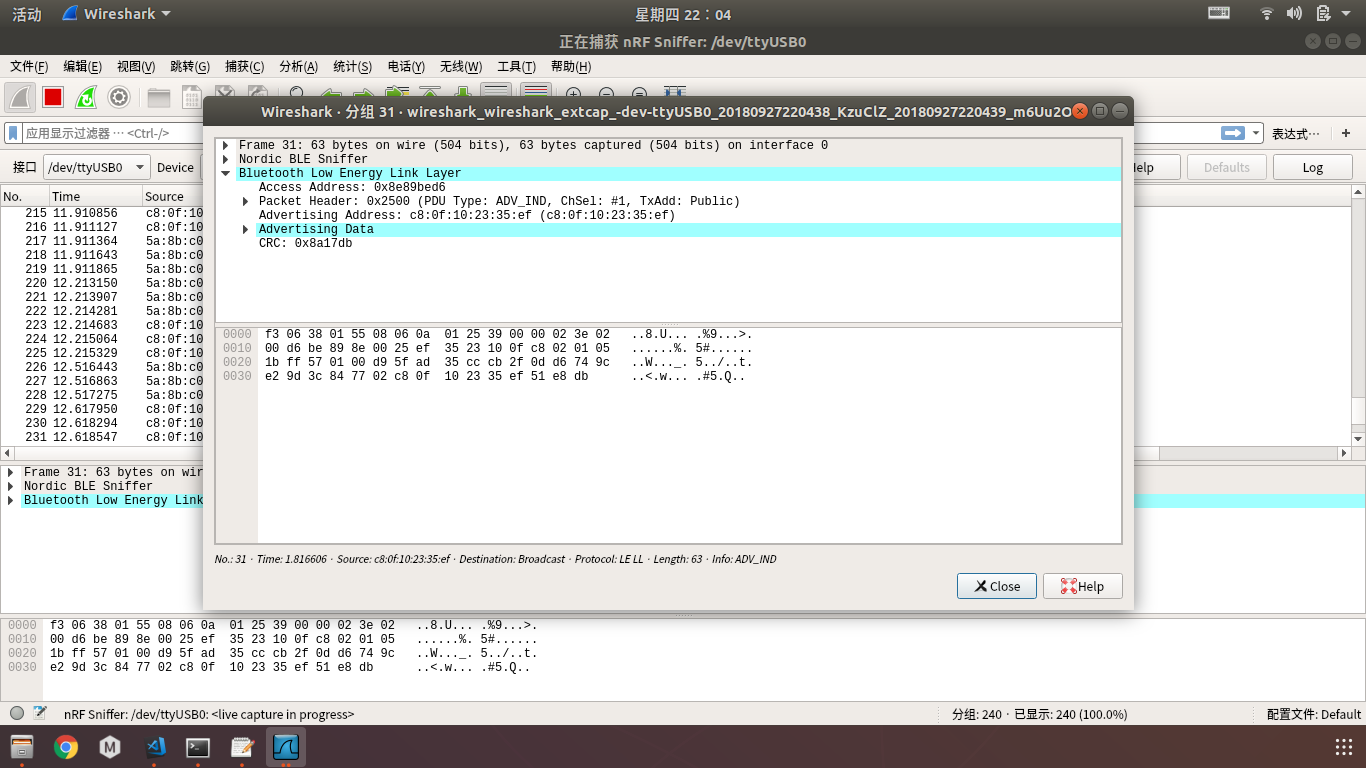Open Visual Studio Code from the dock

[x=154, y=747]
